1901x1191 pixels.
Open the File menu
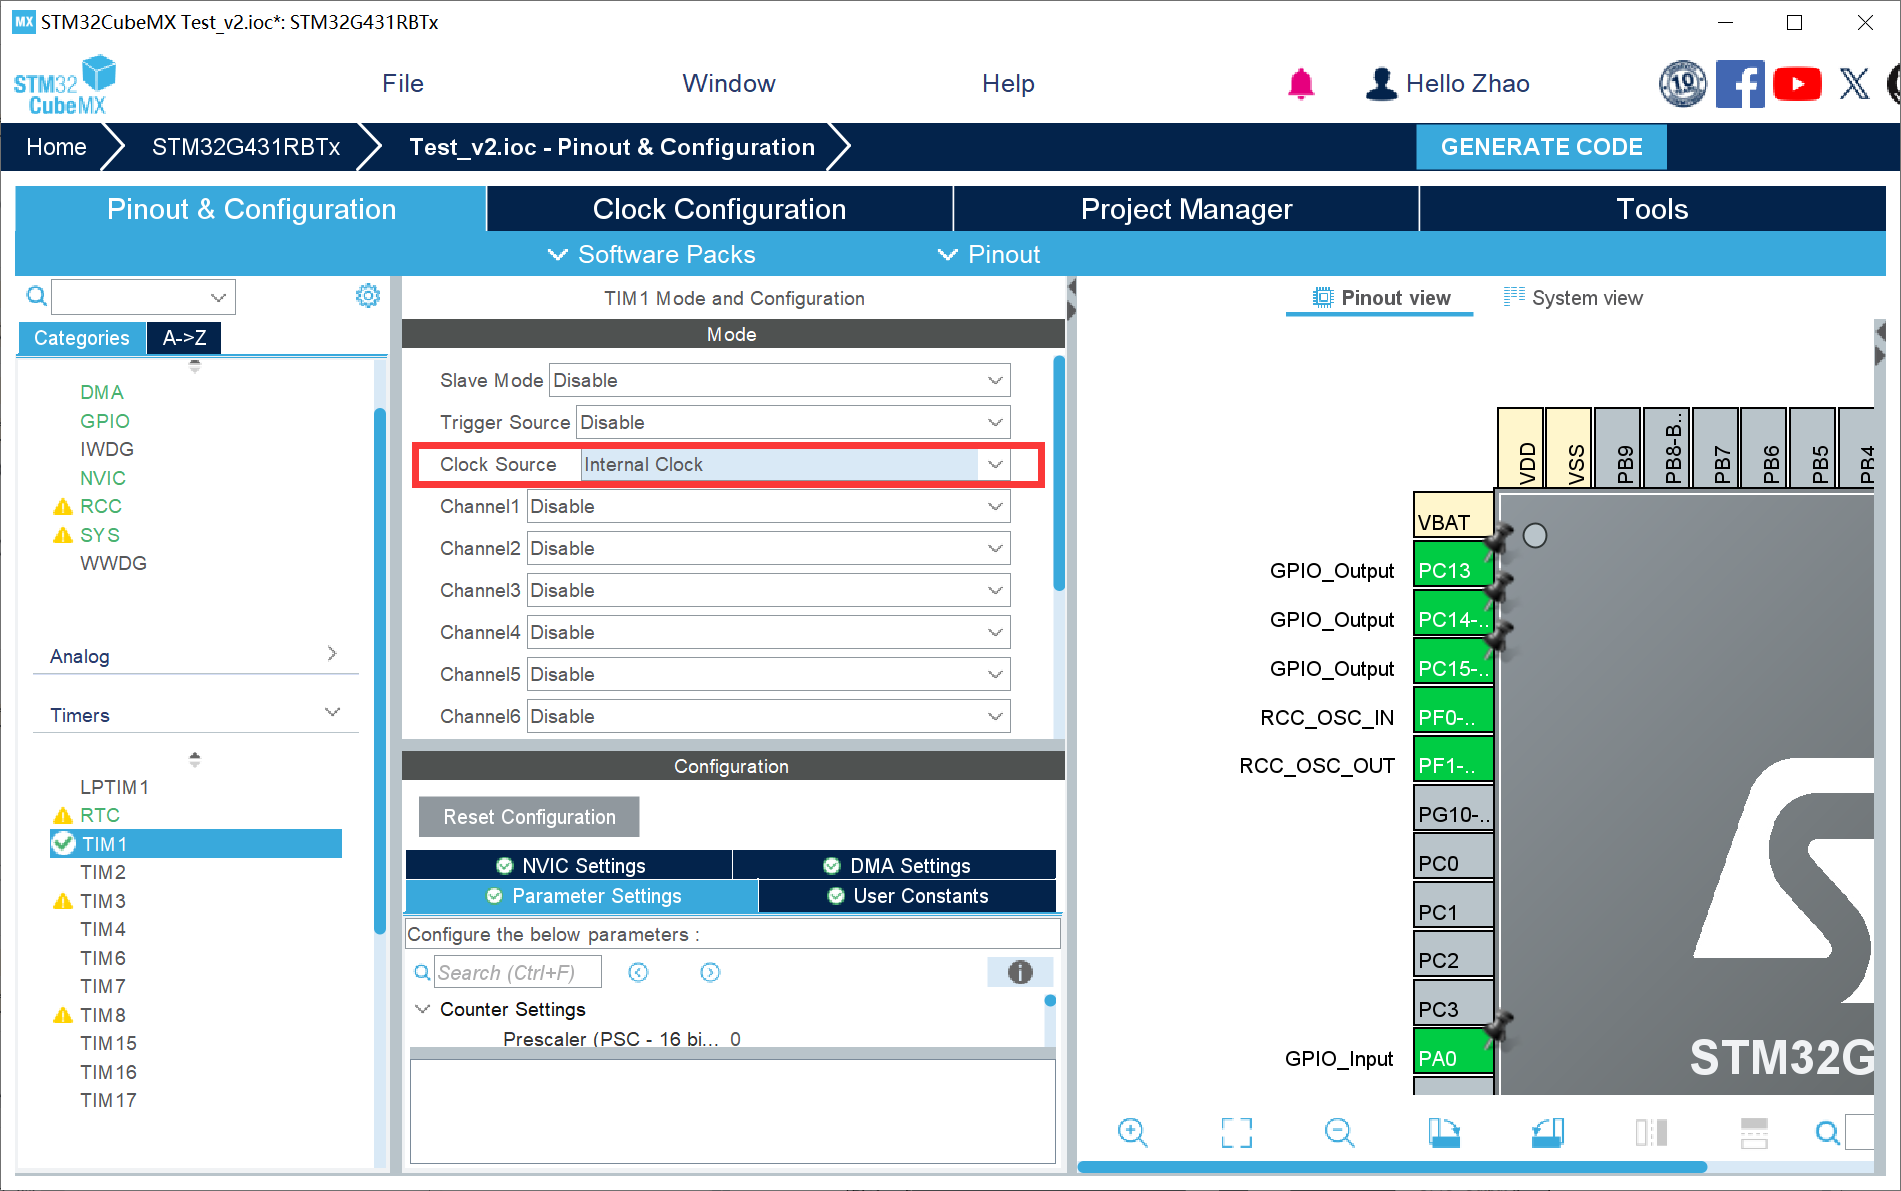coord(402,84)
